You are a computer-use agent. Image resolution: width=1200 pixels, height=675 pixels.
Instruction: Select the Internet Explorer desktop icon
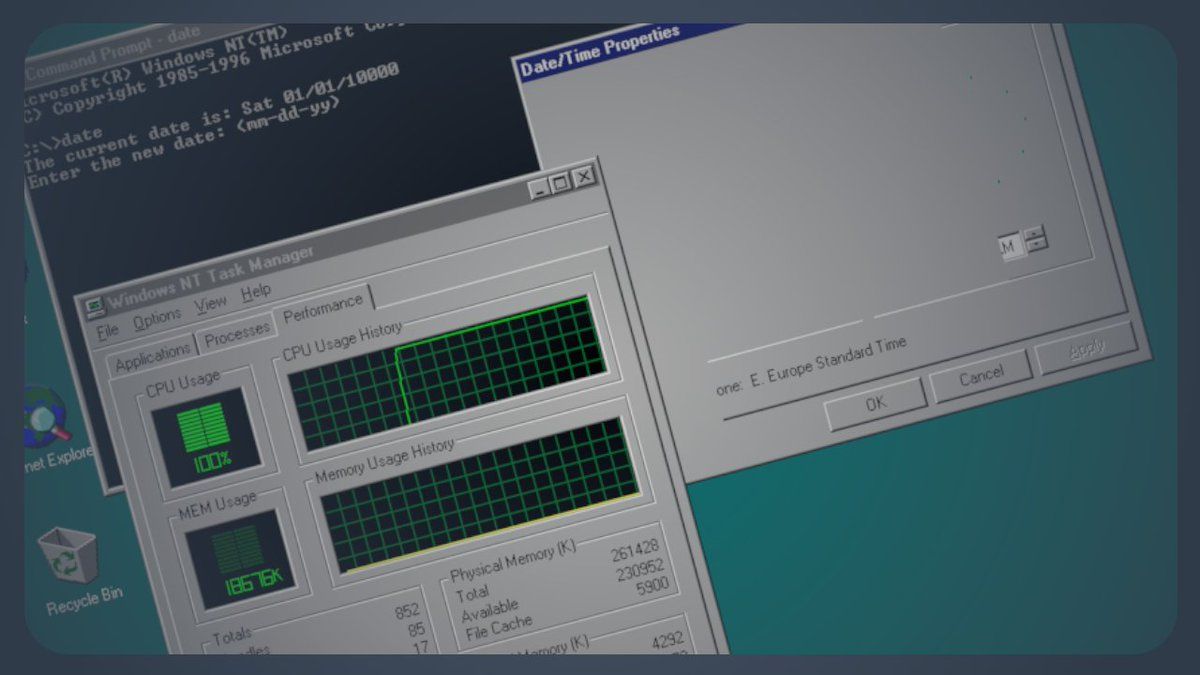pos(45,418)
